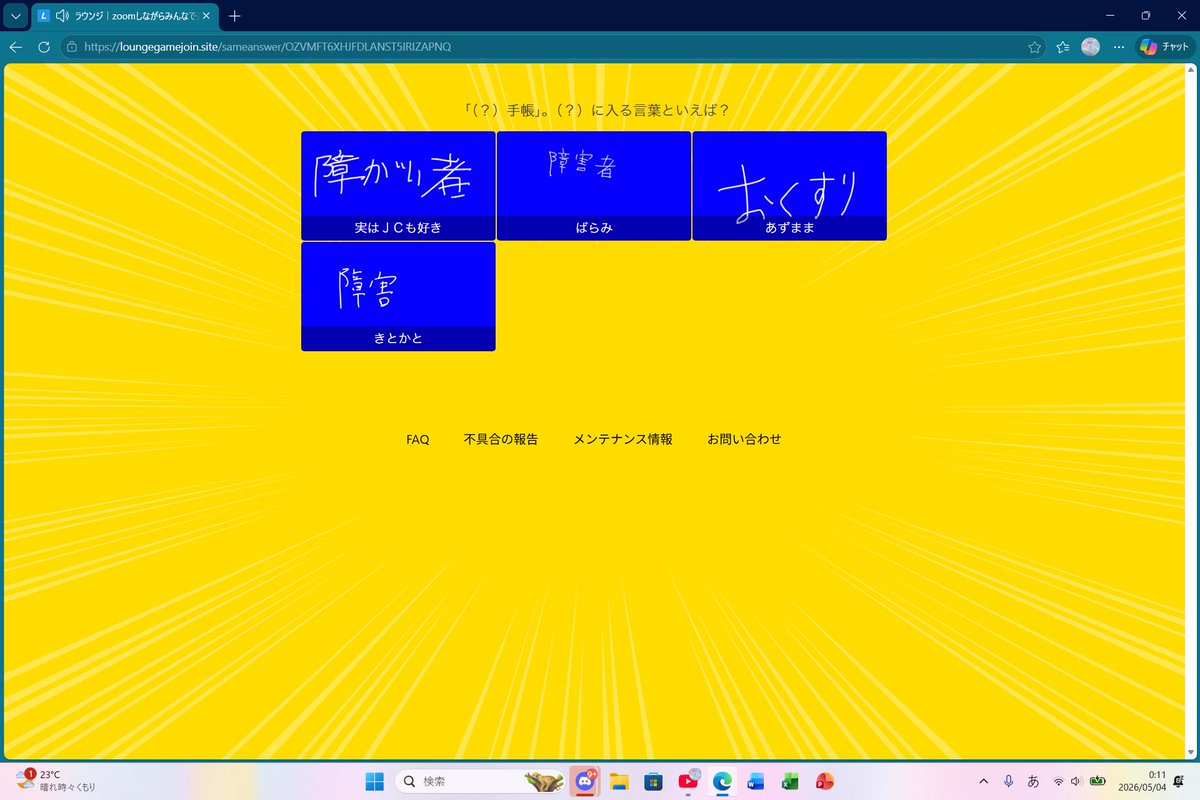Open Word from the taskbar

[755, 781]
